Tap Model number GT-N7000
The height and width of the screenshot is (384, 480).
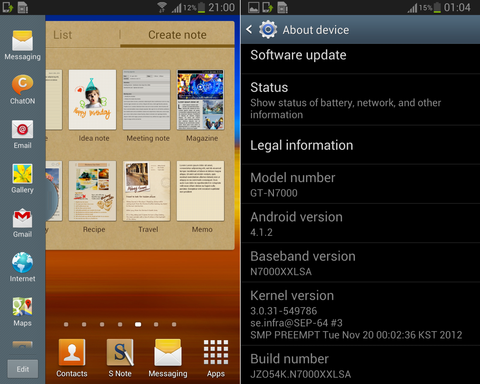point(361,184)
